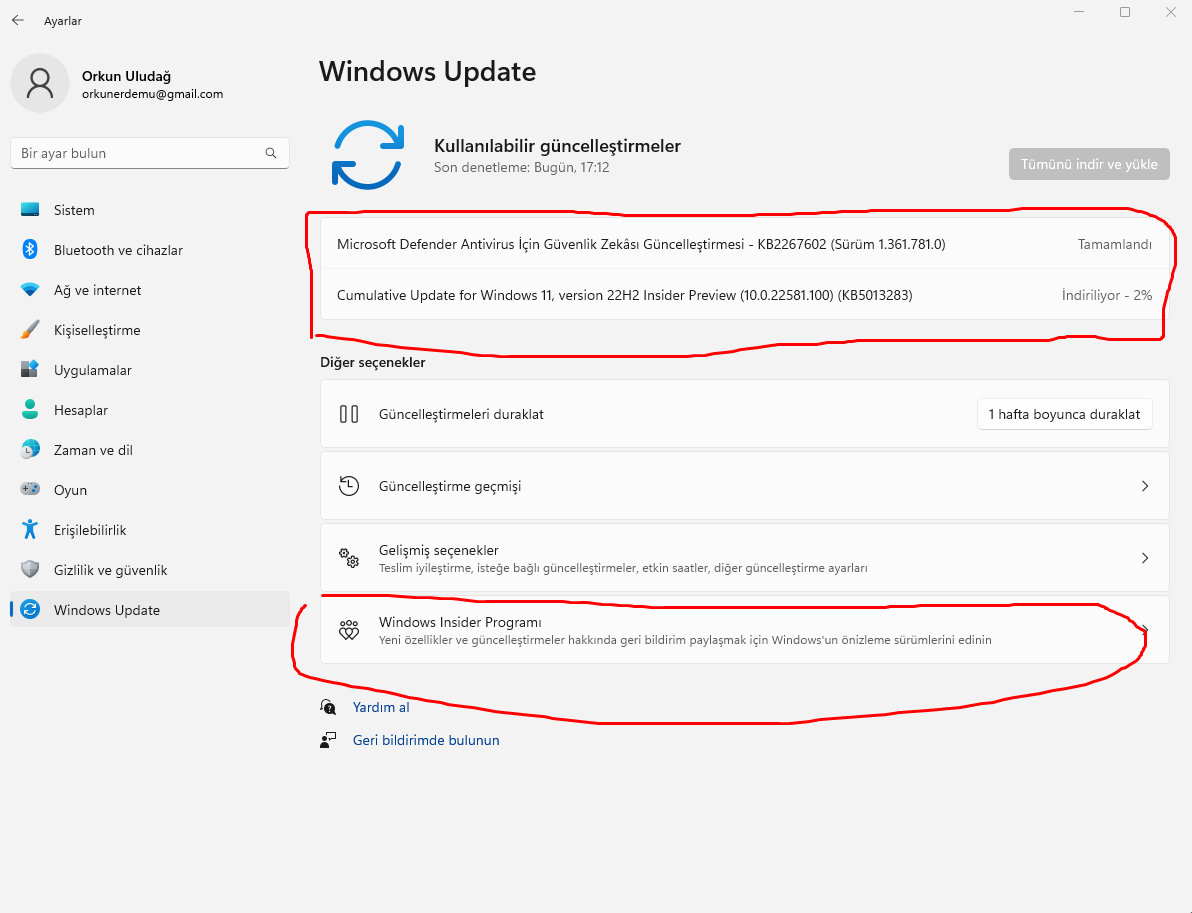Select Windows Update in sidebar
This screenshot has width=1192, height=913.
[150, 610]
